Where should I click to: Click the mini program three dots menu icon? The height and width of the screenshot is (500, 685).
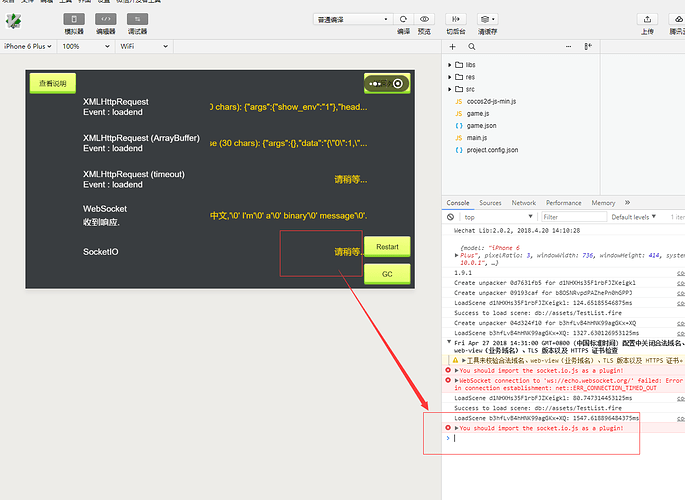click(375, 83)
